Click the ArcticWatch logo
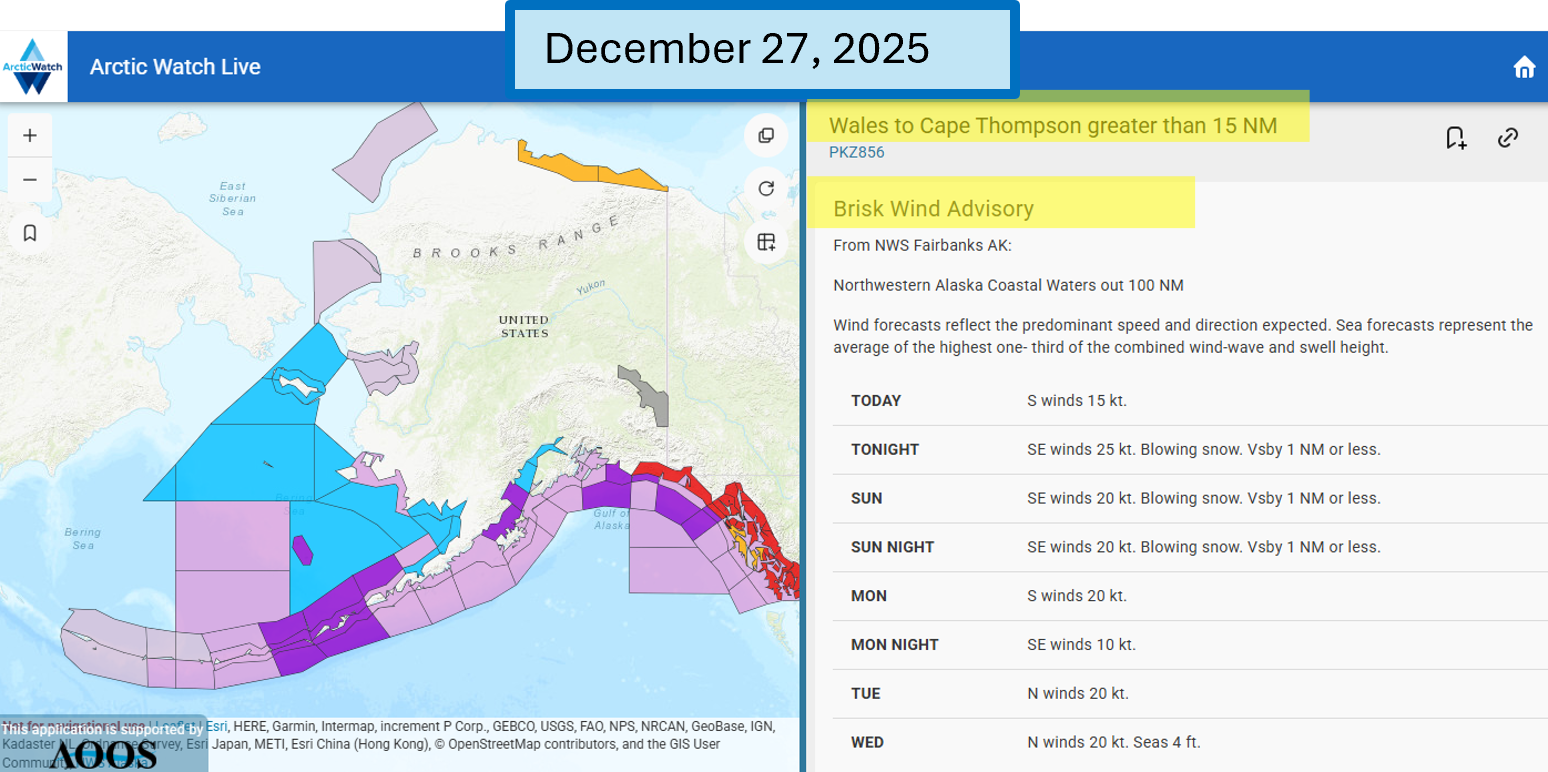1548x772 pixels. pos(33,67)
